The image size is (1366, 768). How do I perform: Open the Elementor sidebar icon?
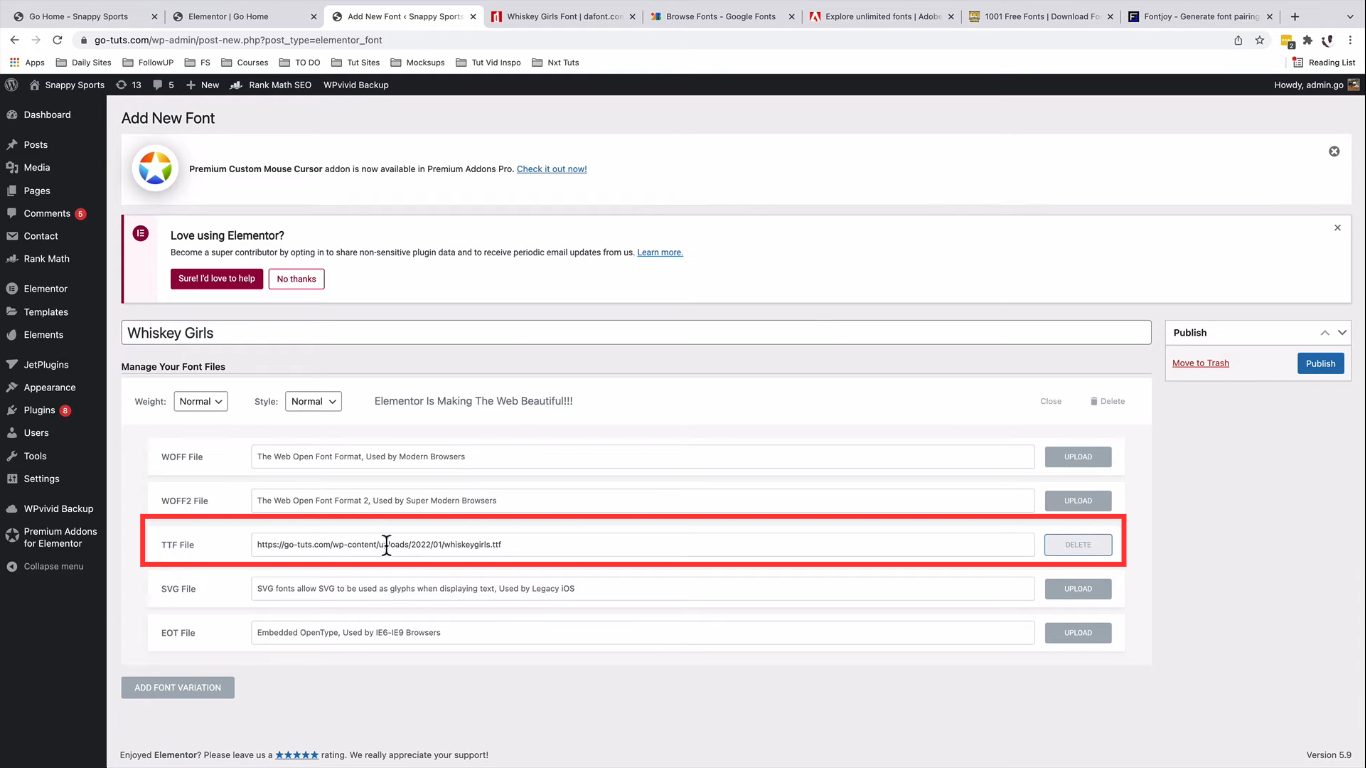pos(12,289)
